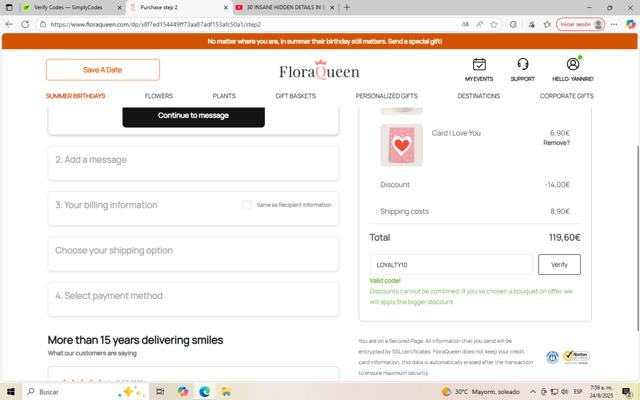Click the Card I Love You thumbnail
Image resolution: width=640 pixels, height=400 pixels.
402,145
